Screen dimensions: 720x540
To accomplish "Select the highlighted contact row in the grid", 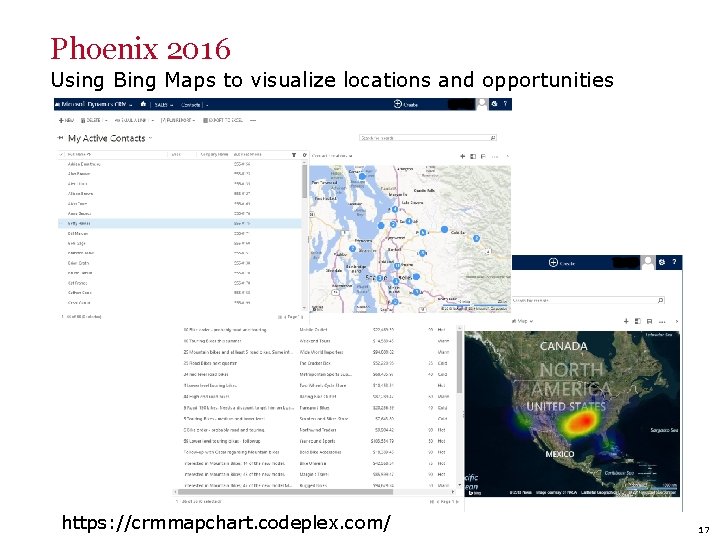I will point(180,224).
